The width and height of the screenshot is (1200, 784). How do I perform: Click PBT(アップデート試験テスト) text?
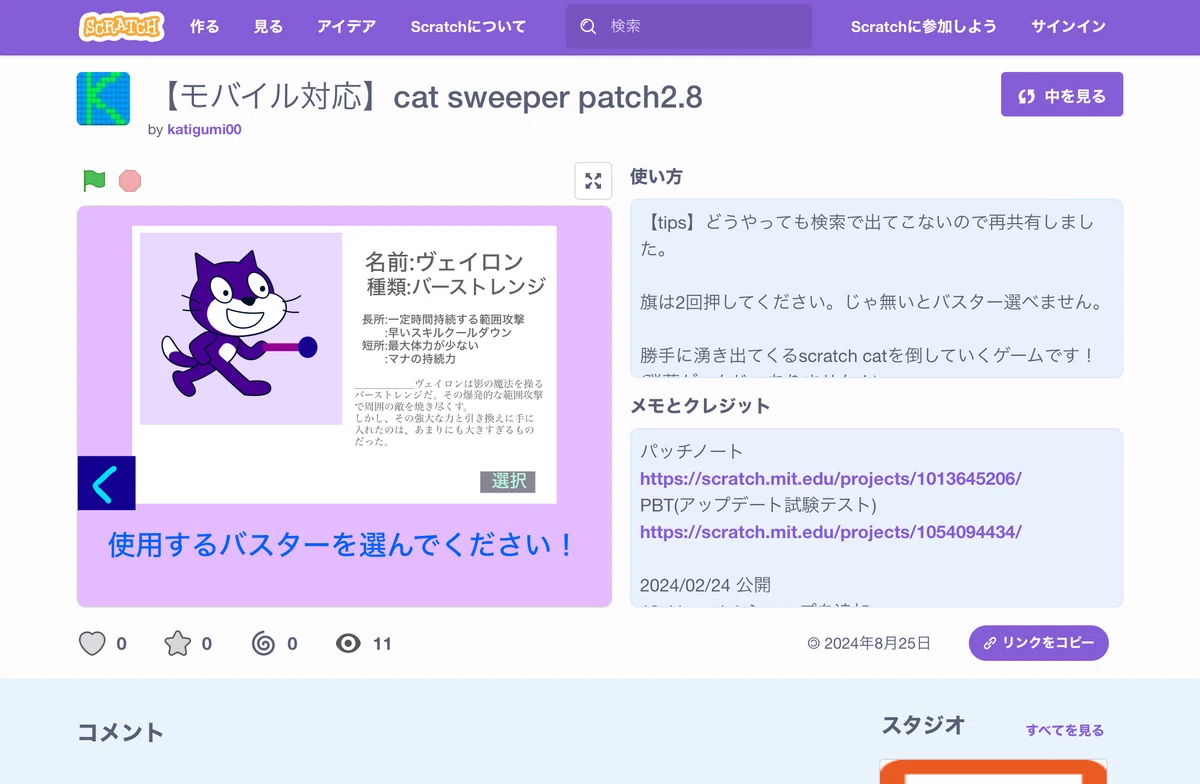tap(758, 505)
